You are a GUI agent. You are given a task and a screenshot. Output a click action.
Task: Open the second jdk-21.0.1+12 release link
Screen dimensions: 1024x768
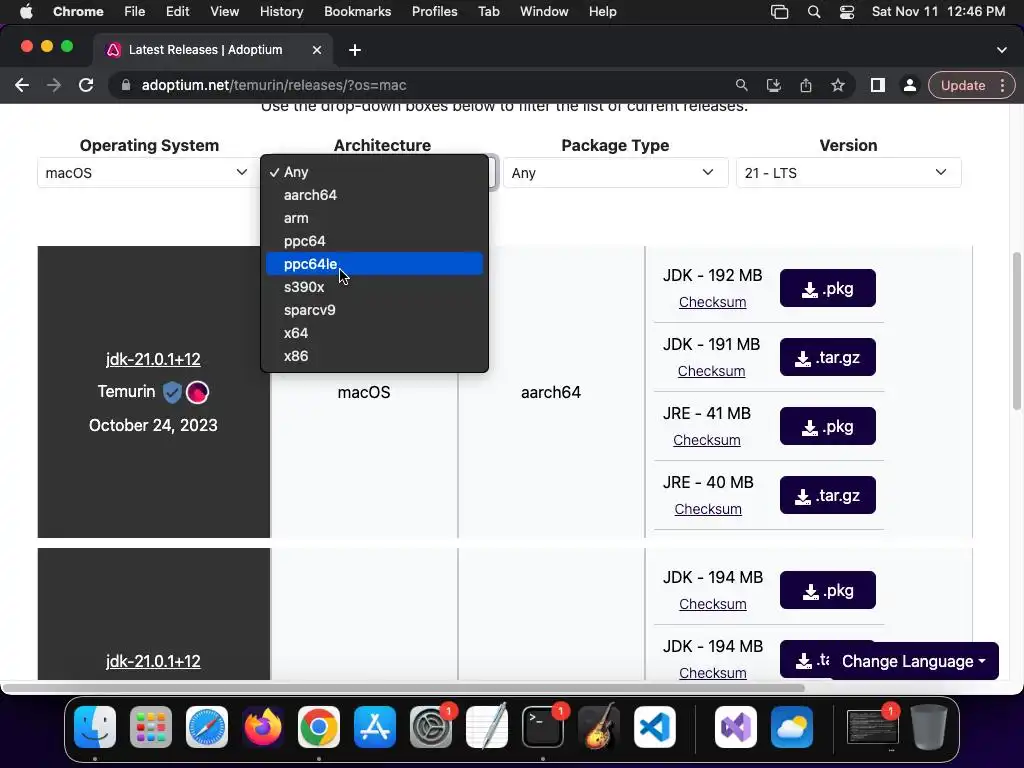(x=153, y=661)
